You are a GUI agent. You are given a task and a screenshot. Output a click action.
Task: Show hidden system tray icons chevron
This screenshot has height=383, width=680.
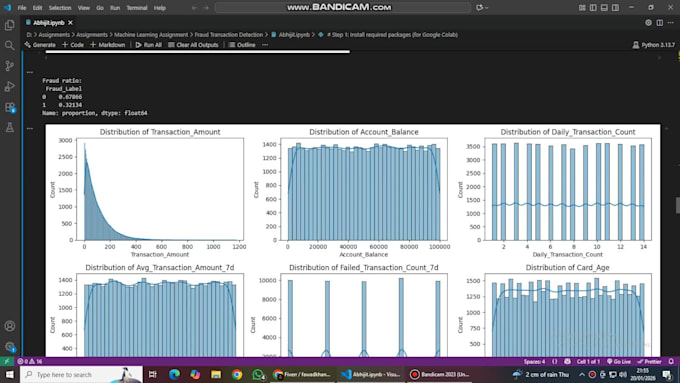click(x=582, y=374)
